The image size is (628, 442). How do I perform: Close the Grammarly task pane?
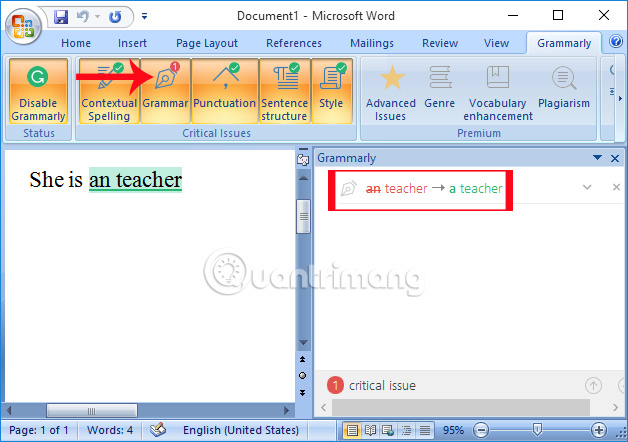[x=615, y=159]
